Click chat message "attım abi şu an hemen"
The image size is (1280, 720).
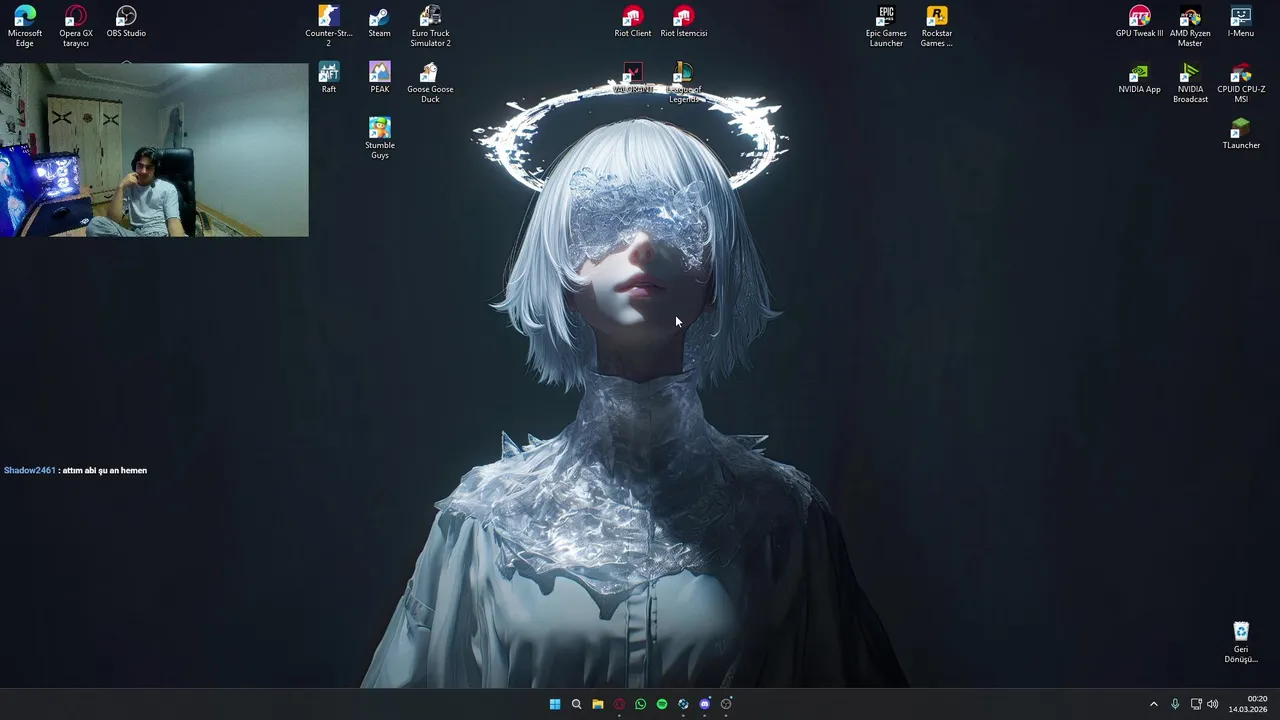[105, 470]
